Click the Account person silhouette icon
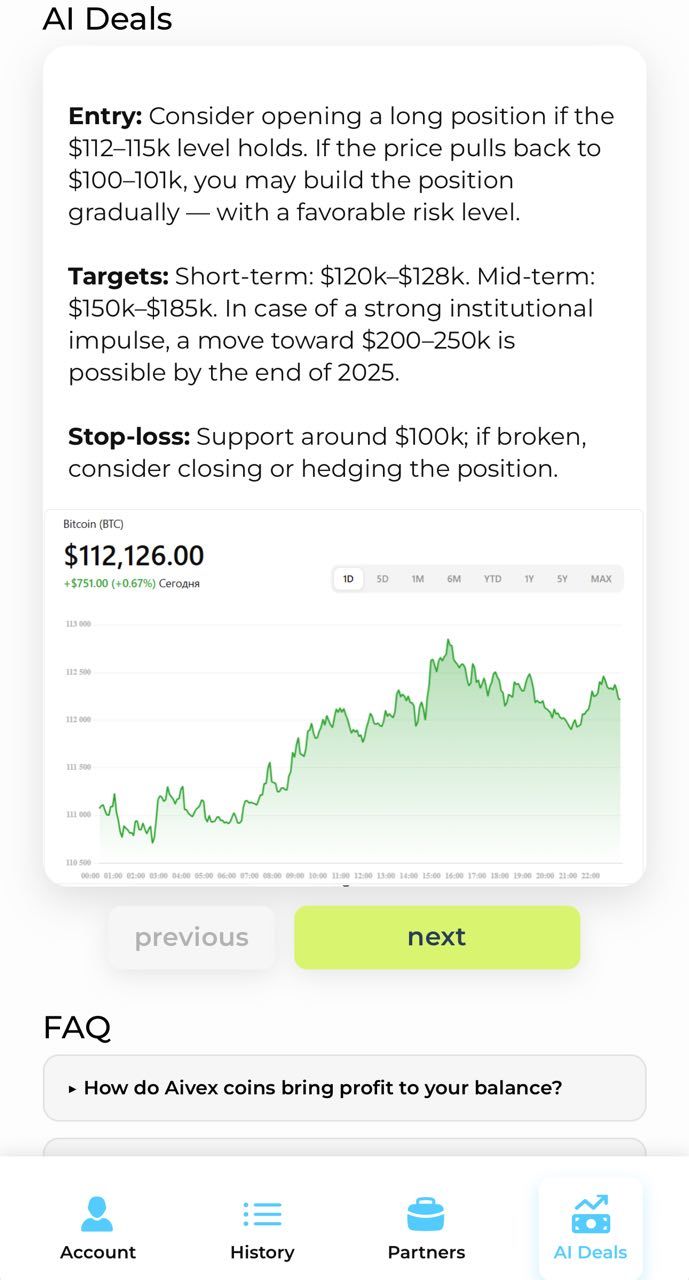The width and height of the screenshot is (689, 1280). [x=97, y=1211]
